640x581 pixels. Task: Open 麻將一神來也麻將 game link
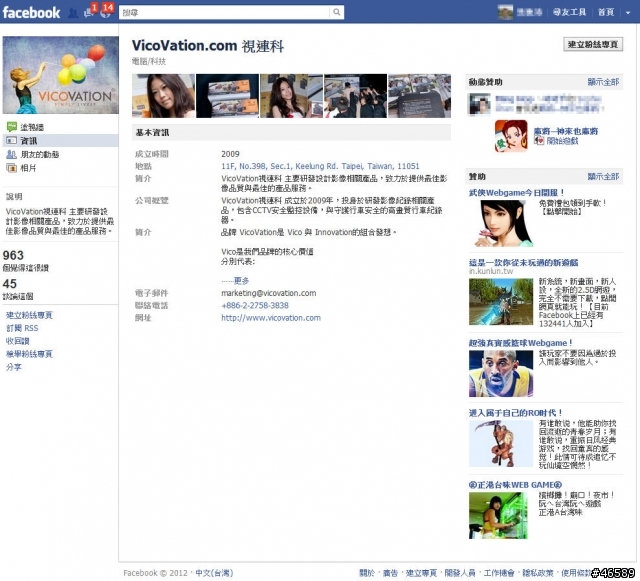[566, 131]
